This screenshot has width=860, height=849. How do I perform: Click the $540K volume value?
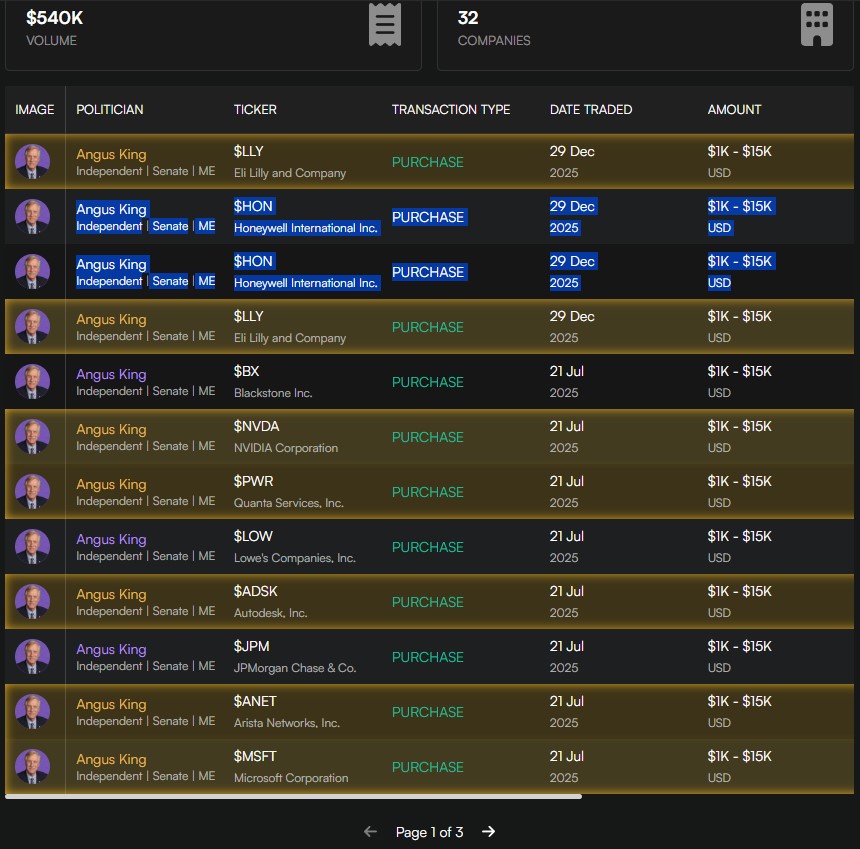54,18
